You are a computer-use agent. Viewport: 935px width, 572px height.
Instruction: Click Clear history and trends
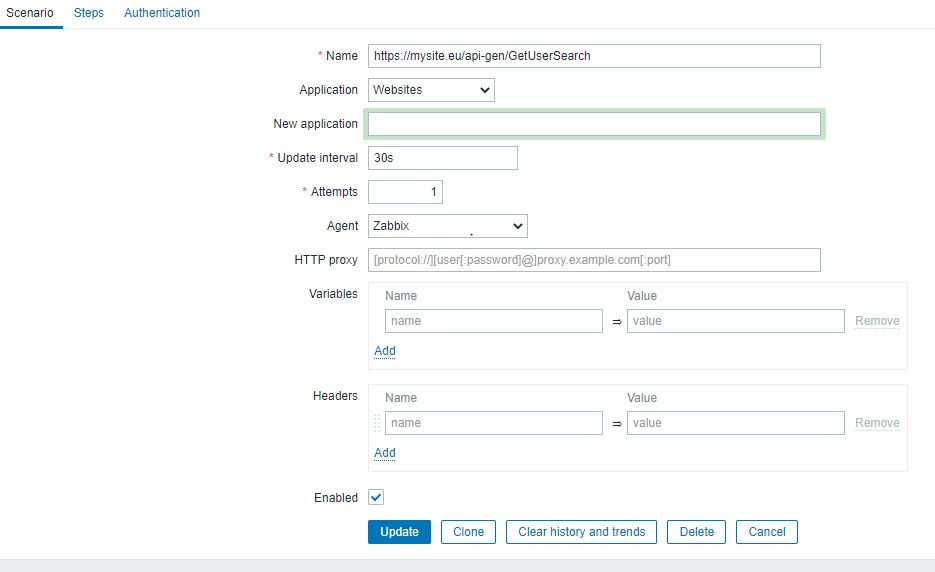click(582, 532)
